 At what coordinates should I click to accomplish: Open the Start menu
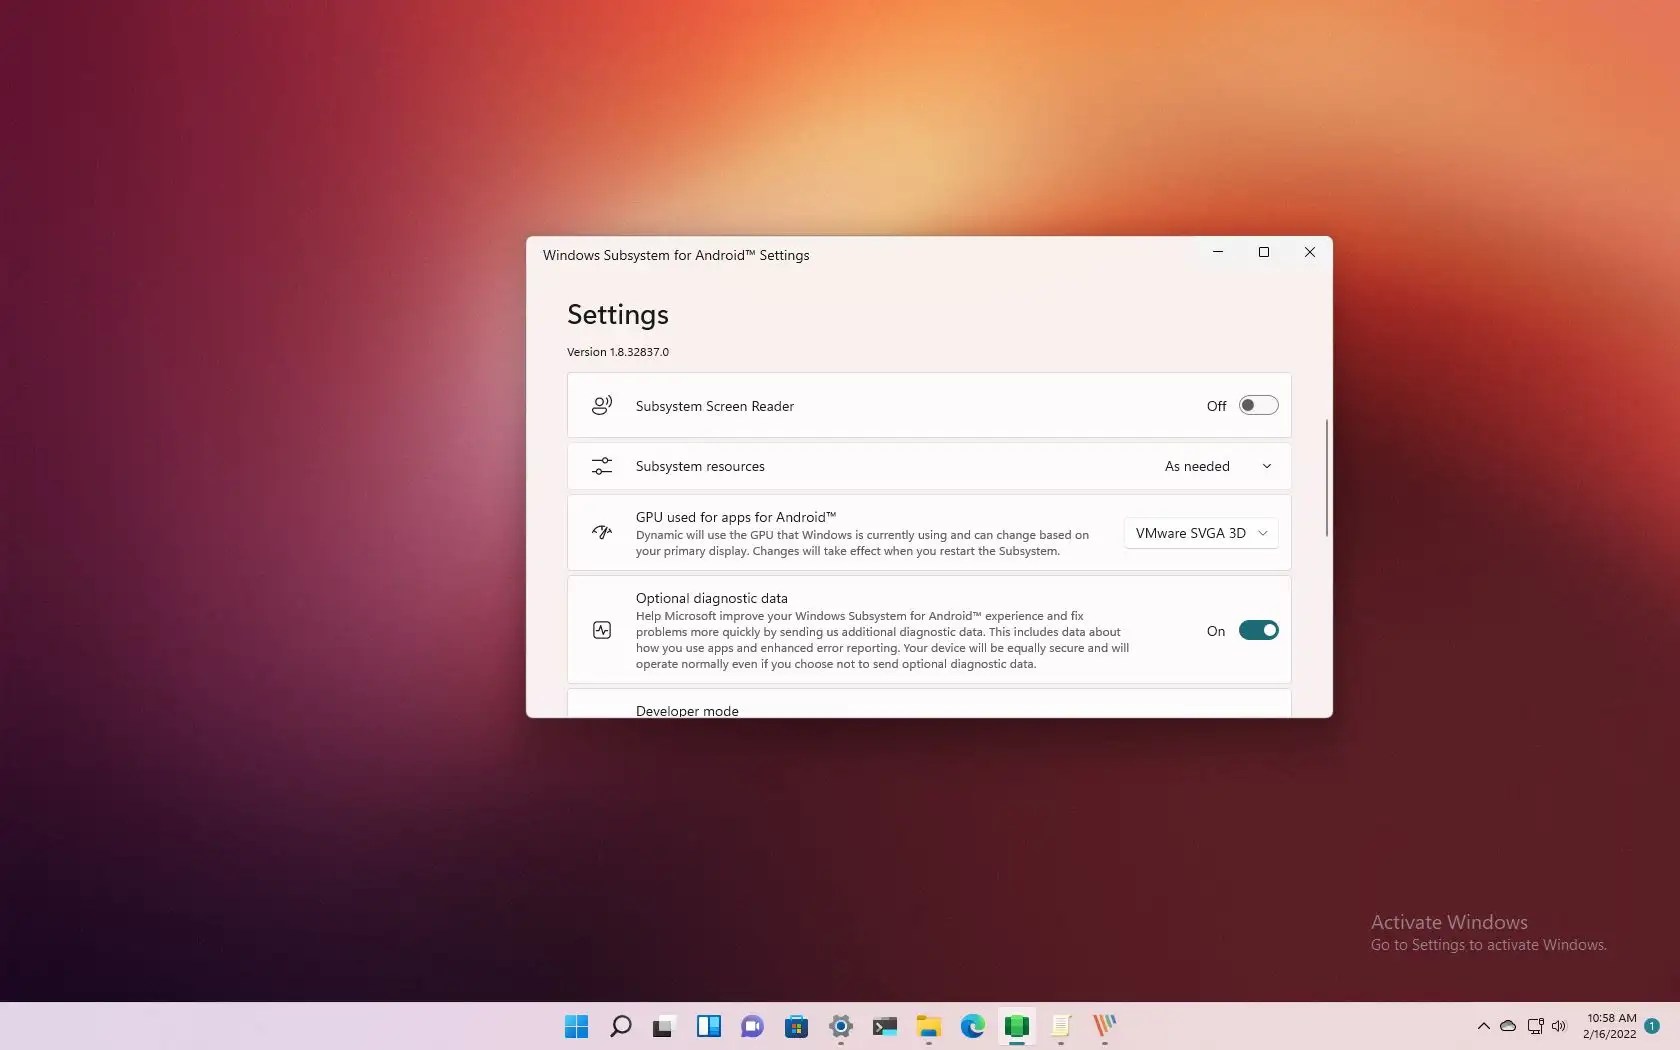[575, 1027]
